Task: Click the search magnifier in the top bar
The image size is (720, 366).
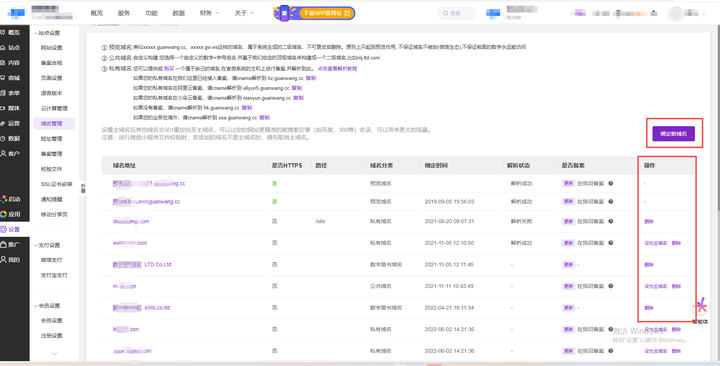Action: click(445, 13)
